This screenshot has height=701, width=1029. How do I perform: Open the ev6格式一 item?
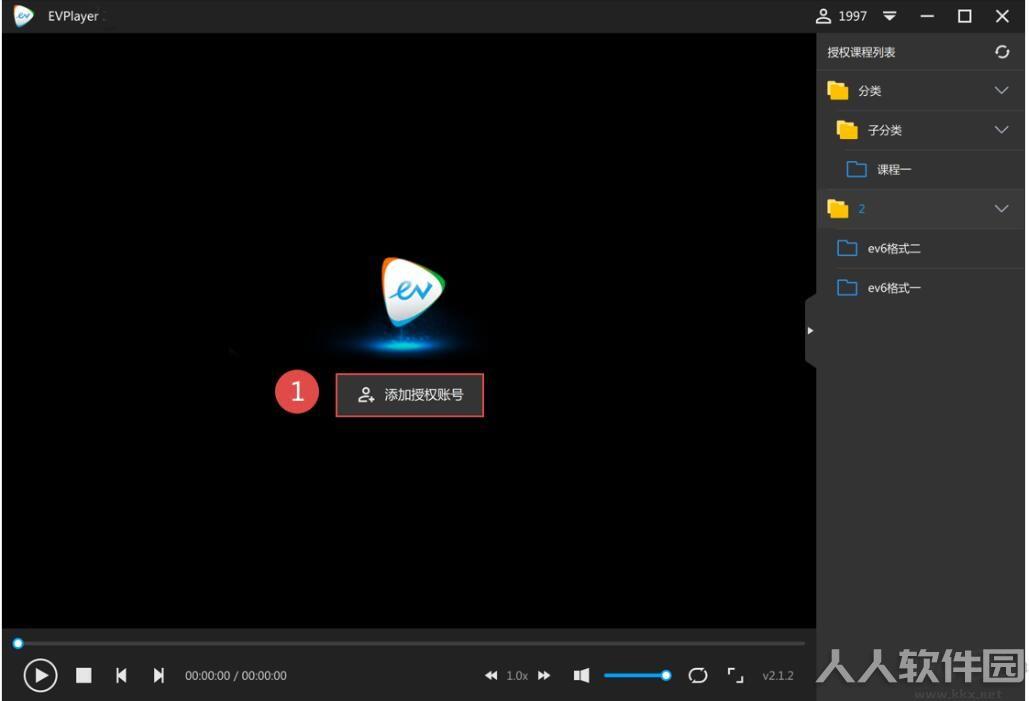coord(920,287)
